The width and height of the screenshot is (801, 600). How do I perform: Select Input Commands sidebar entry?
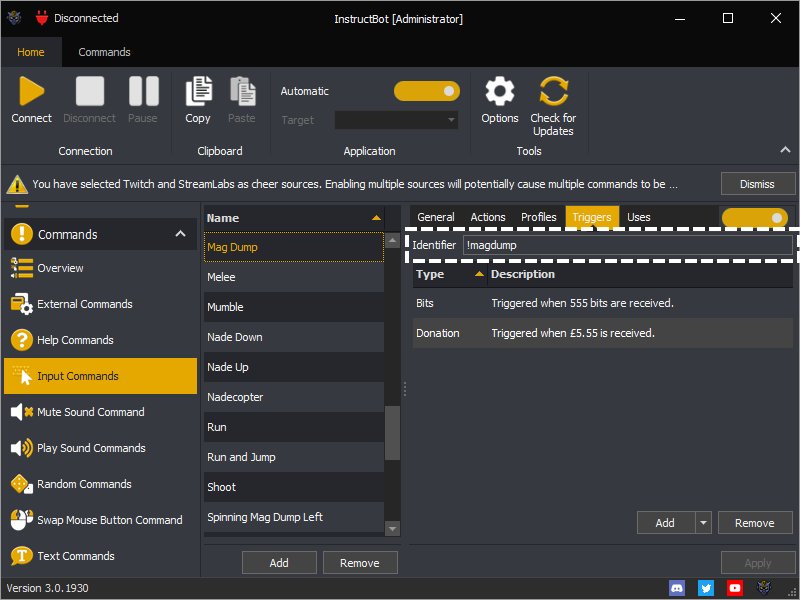click(100, 376)
